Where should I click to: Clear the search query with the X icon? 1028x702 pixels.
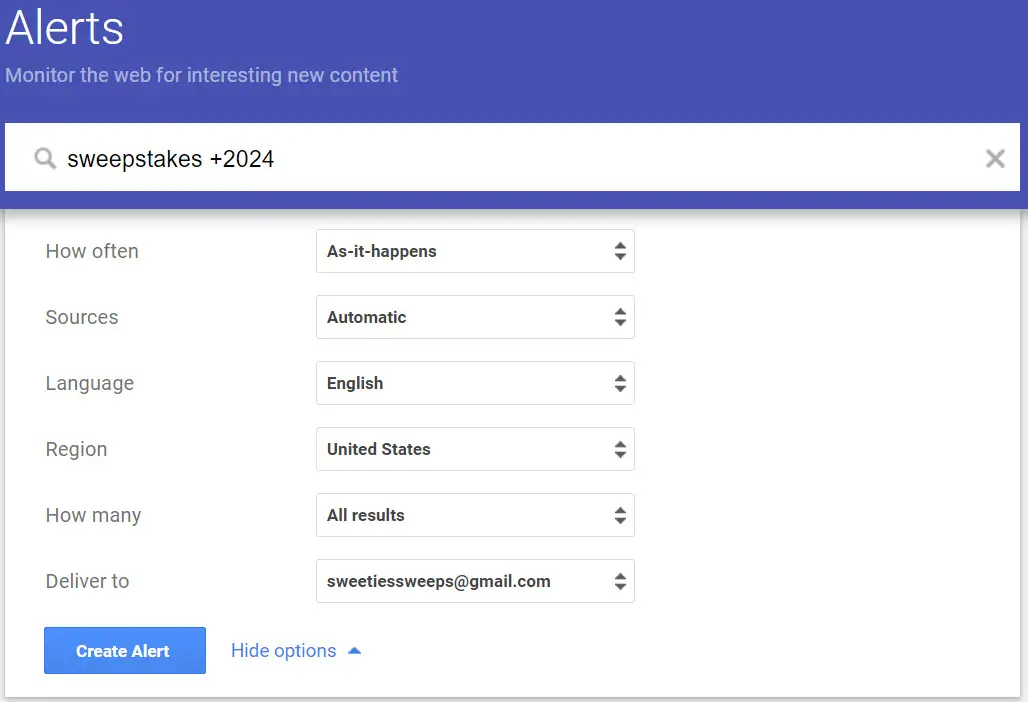pos(995,158)
